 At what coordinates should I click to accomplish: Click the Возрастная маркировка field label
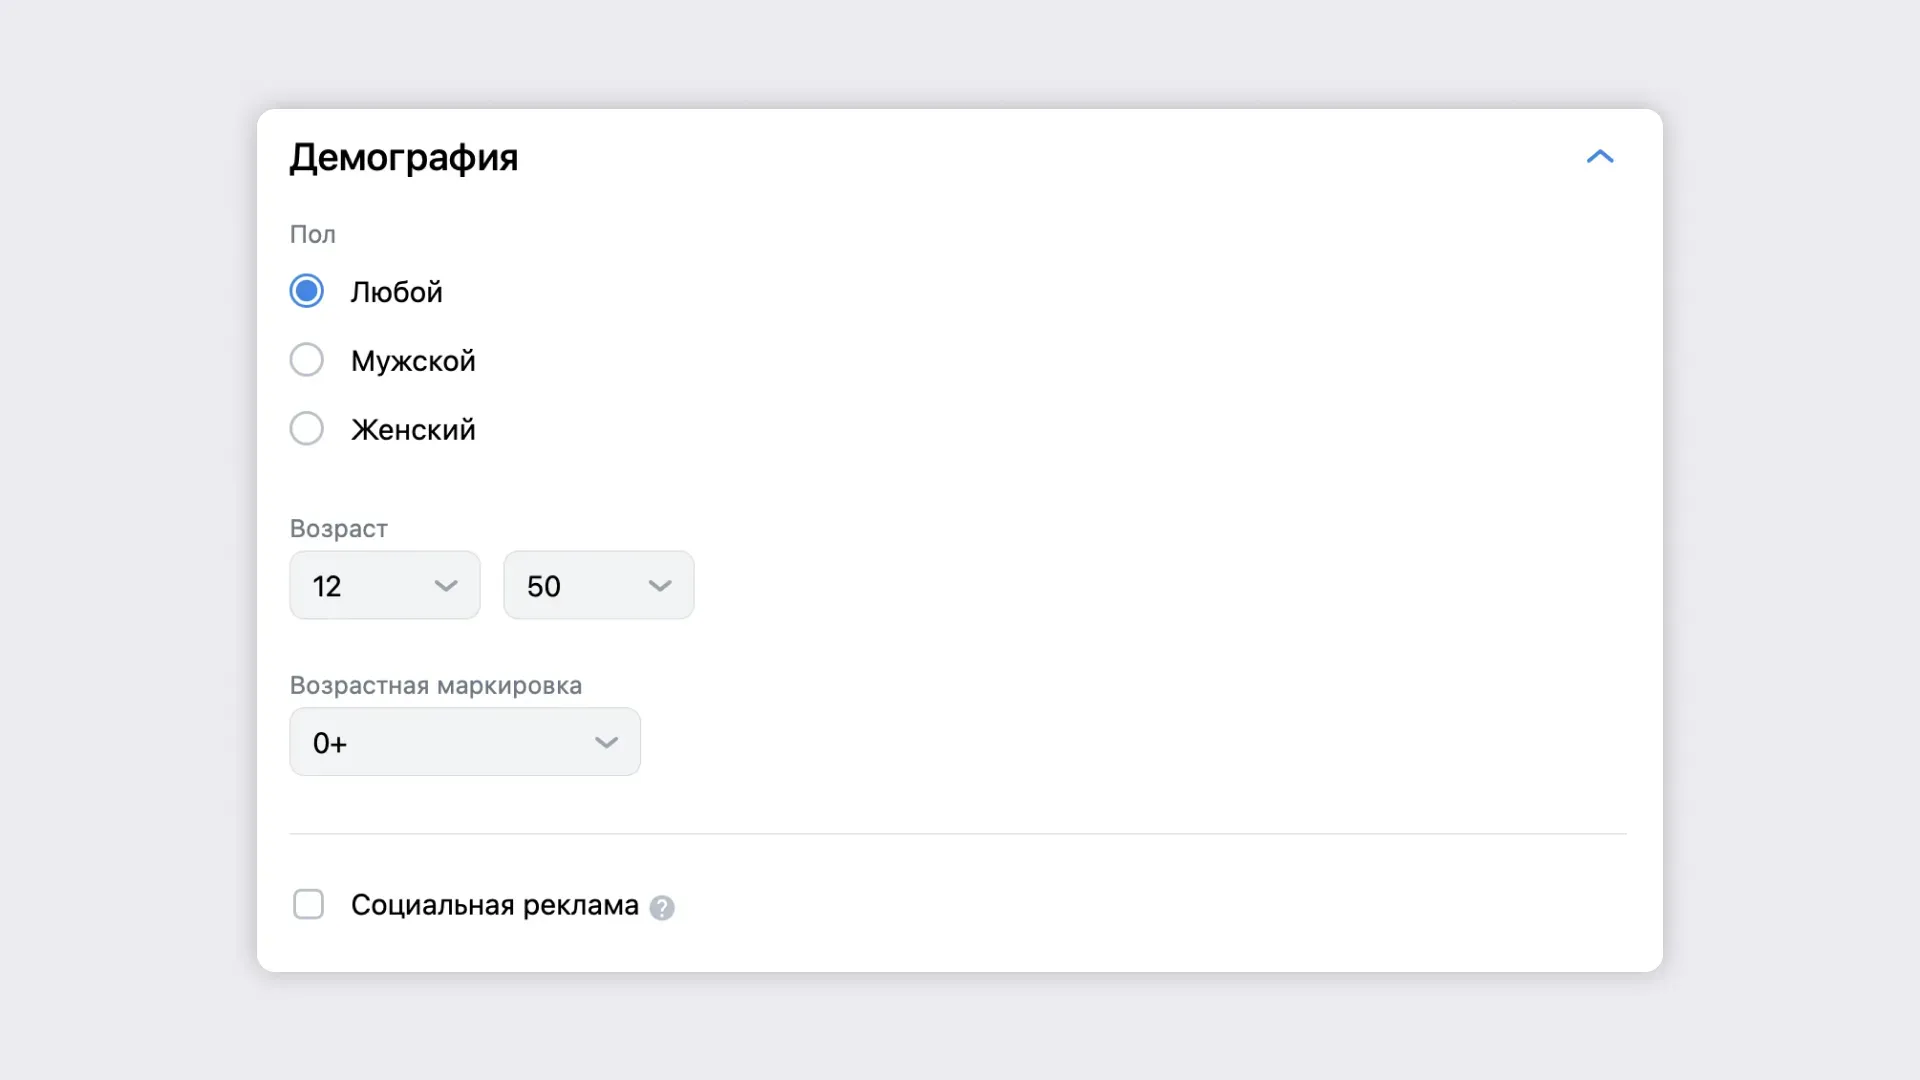(436, 686)
